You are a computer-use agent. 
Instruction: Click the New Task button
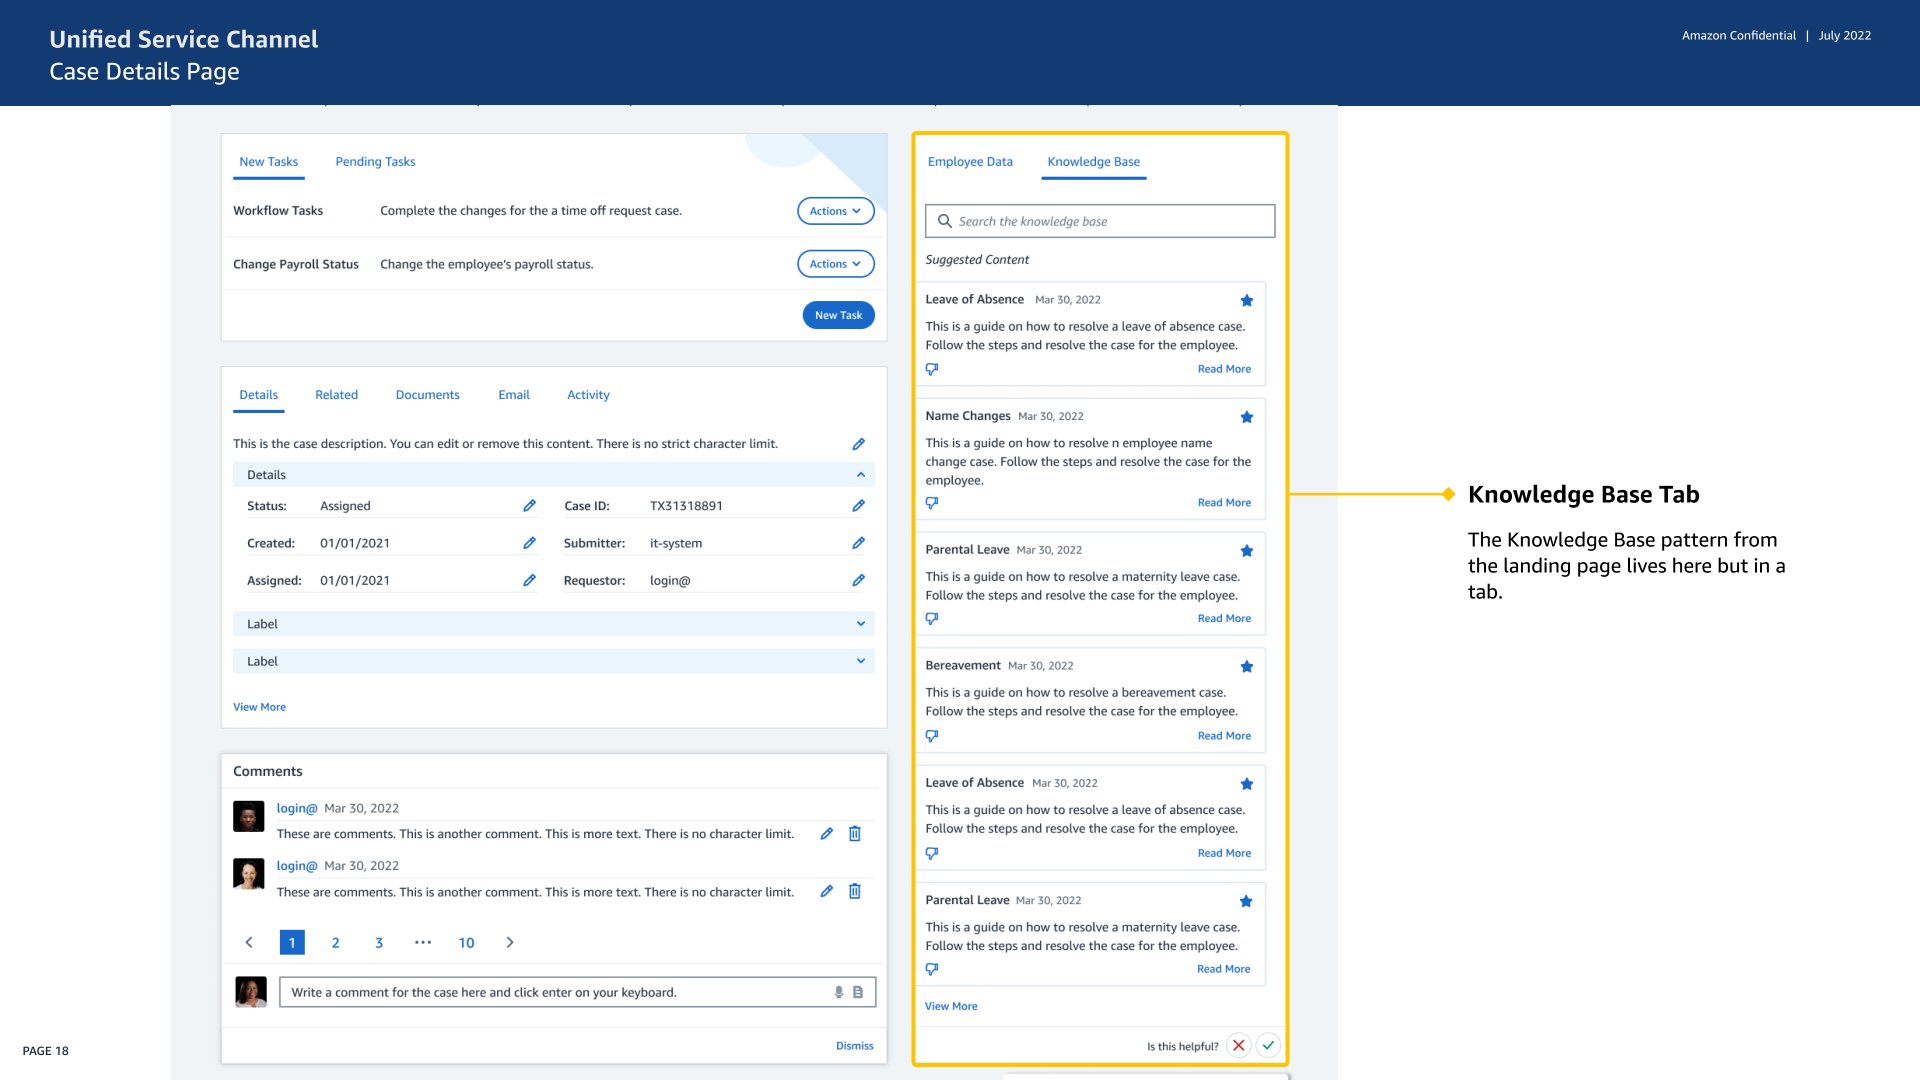838,315
